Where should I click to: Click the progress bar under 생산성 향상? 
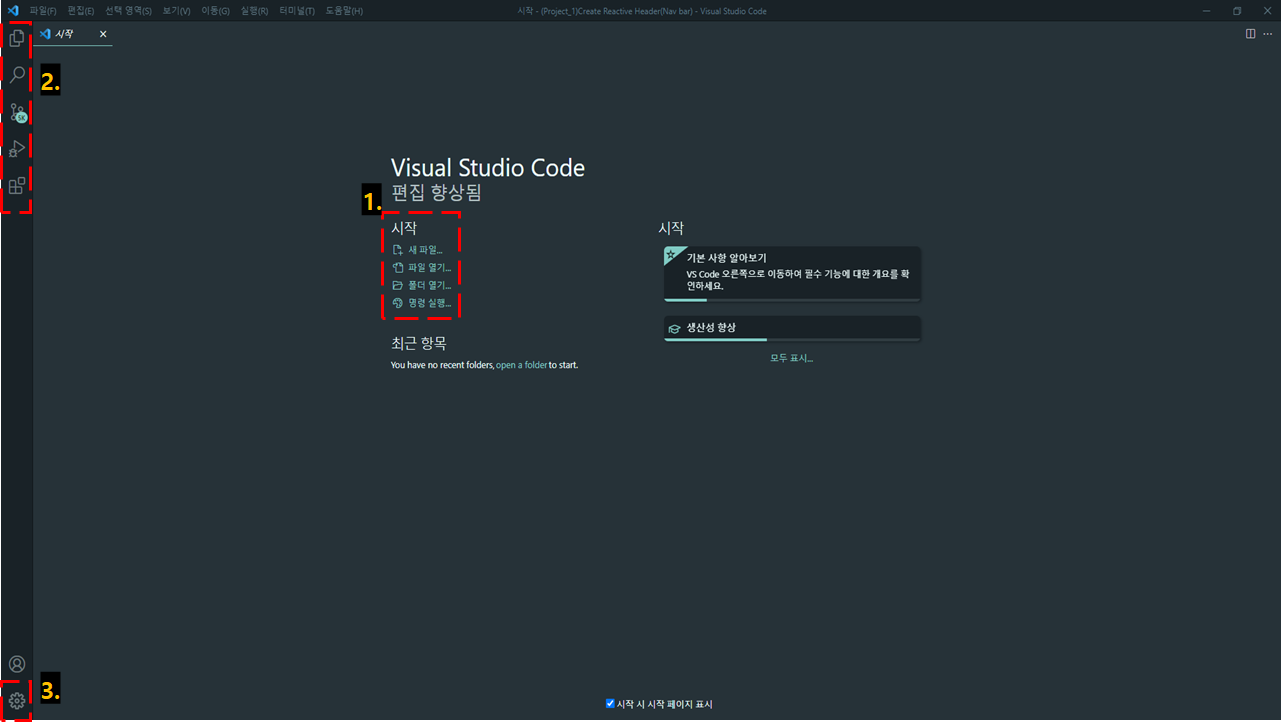click(792, 340)
